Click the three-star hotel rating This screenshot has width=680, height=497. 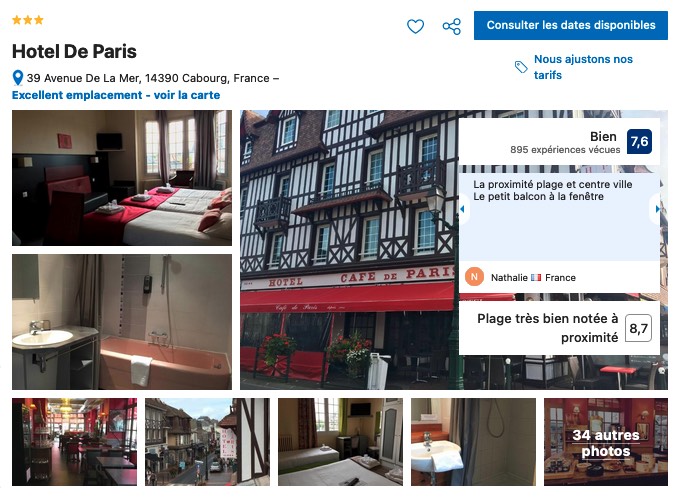(28, 20)
